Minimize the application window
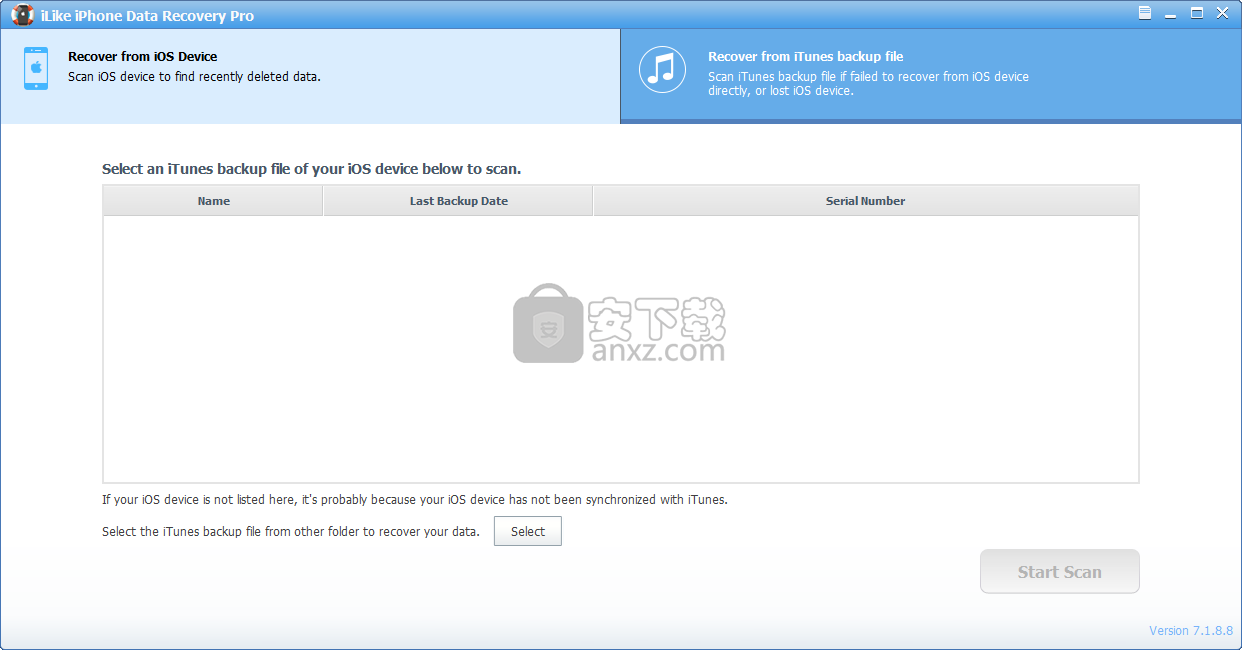This screenshot has height=650, width=1242. point(1171,13)
